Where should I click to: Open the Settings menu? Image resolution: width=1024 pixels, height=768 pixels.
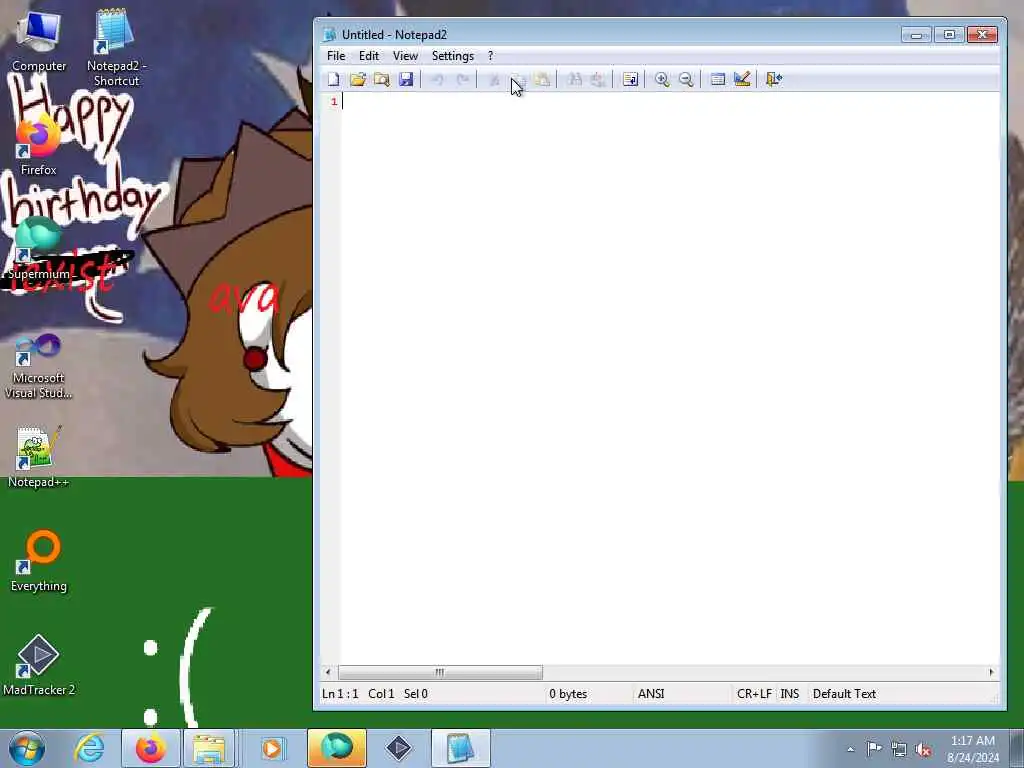click(x=453, y=56)
